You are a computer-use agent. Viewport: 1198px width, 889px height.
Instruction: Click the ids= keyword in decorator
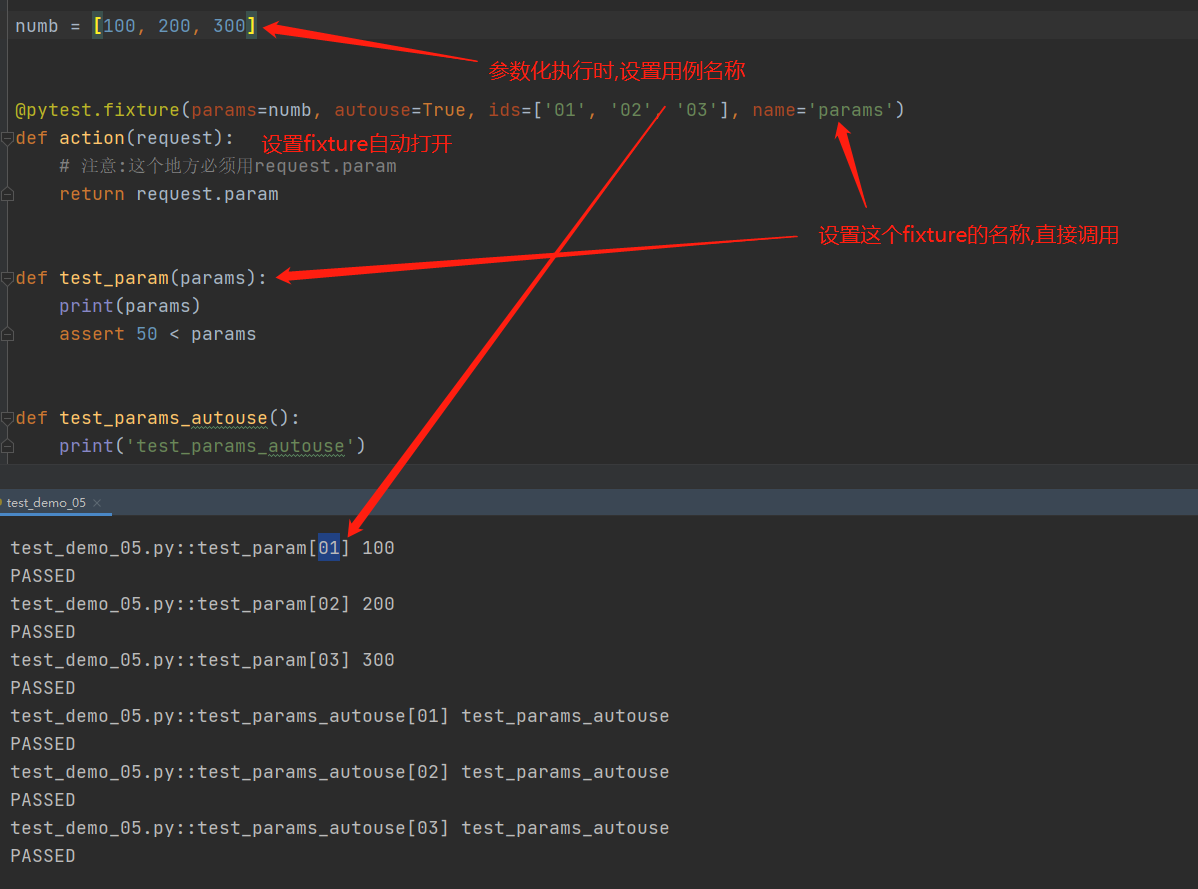510,110
